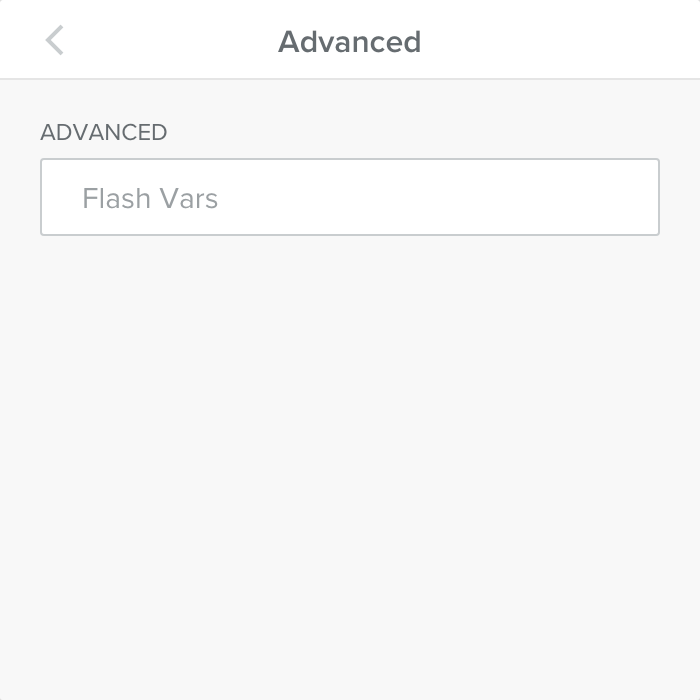Activate the field under the ADVANCED label
The image size is (700, 700).
point(349,197)
